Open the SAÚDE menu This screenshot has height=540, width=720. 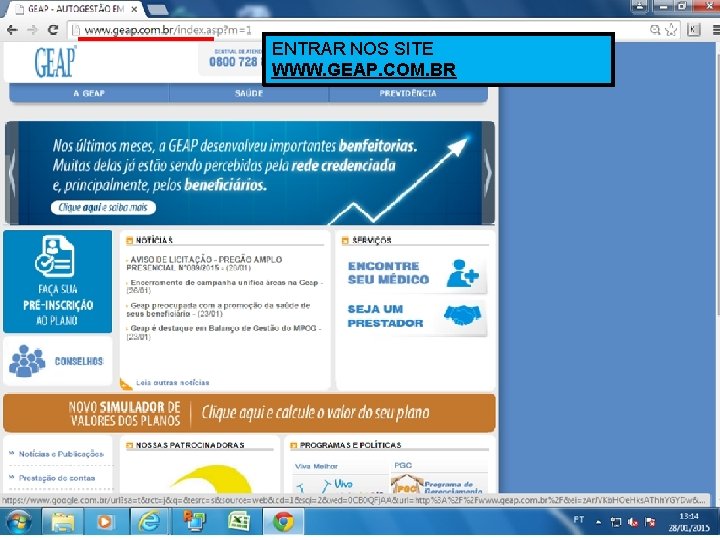click(249, 93)
